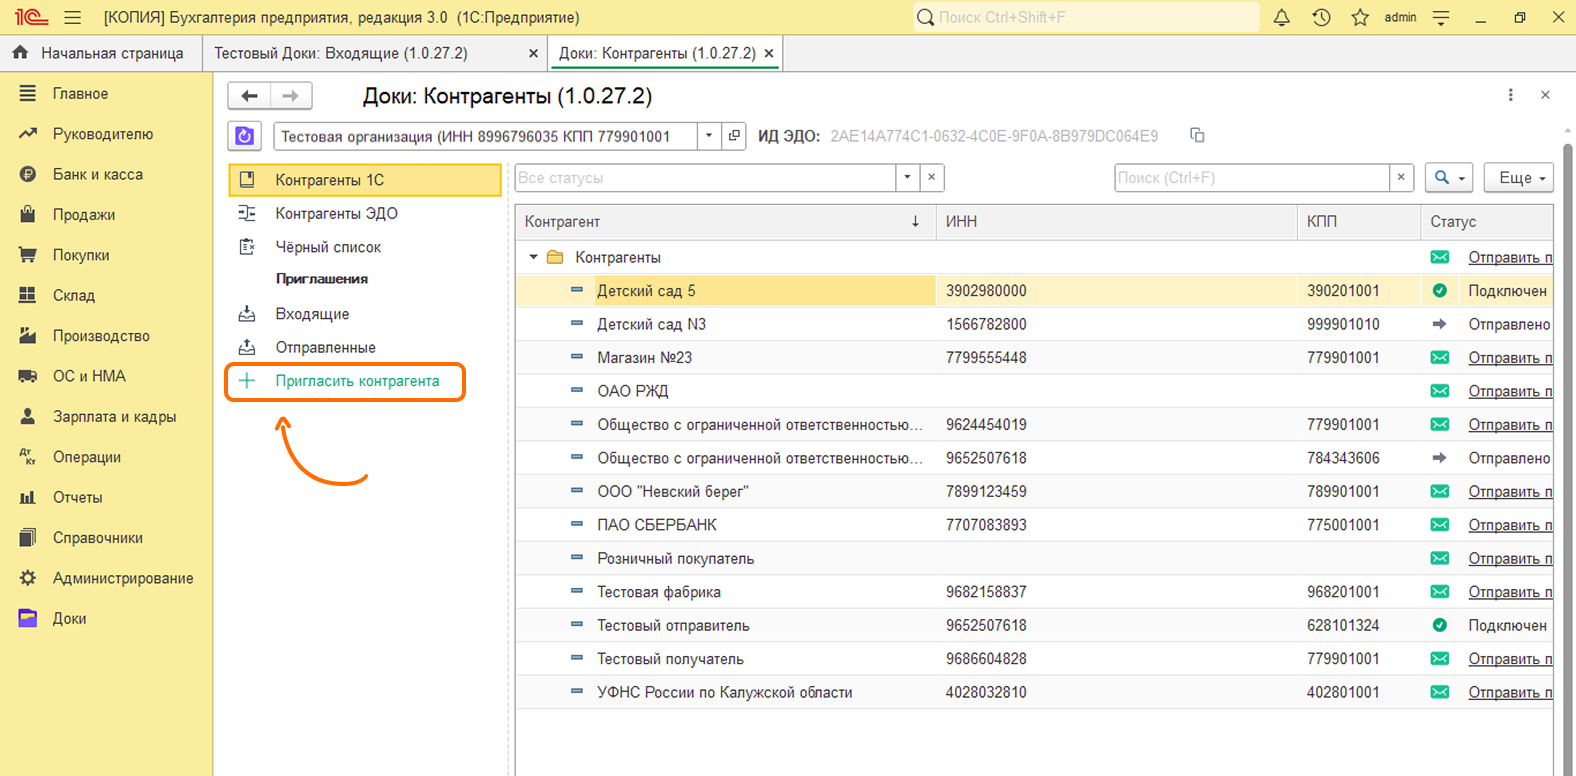The height and width of the screenshot is (776, 1576).
Task: Open the history clock icon
Action: [x=1321, y=17]
